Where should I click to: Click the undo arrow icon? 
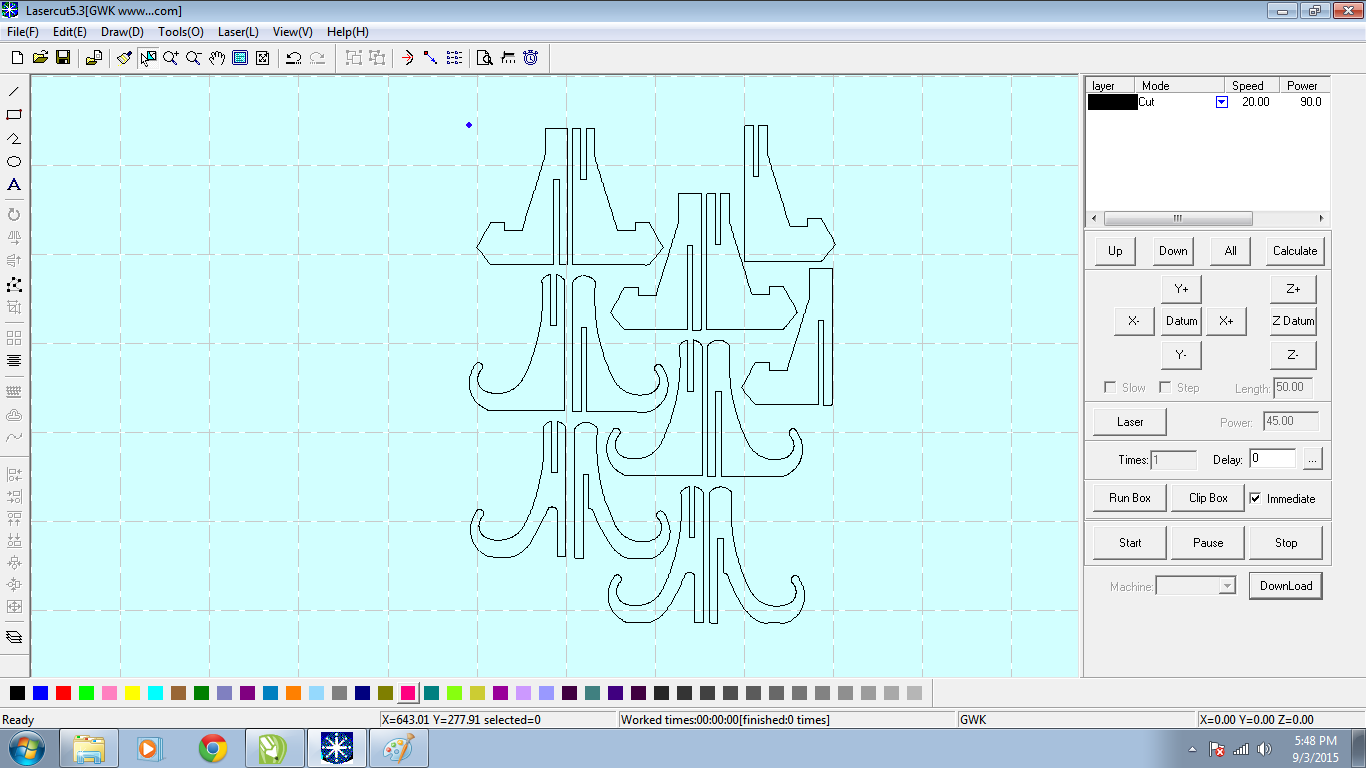pyautogui.click(x=294, y=58)
